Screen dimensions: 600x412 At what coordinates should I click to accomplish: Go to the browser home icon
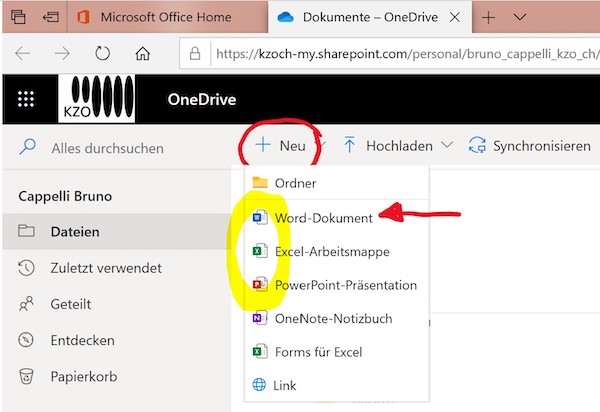tap(143, 53)
